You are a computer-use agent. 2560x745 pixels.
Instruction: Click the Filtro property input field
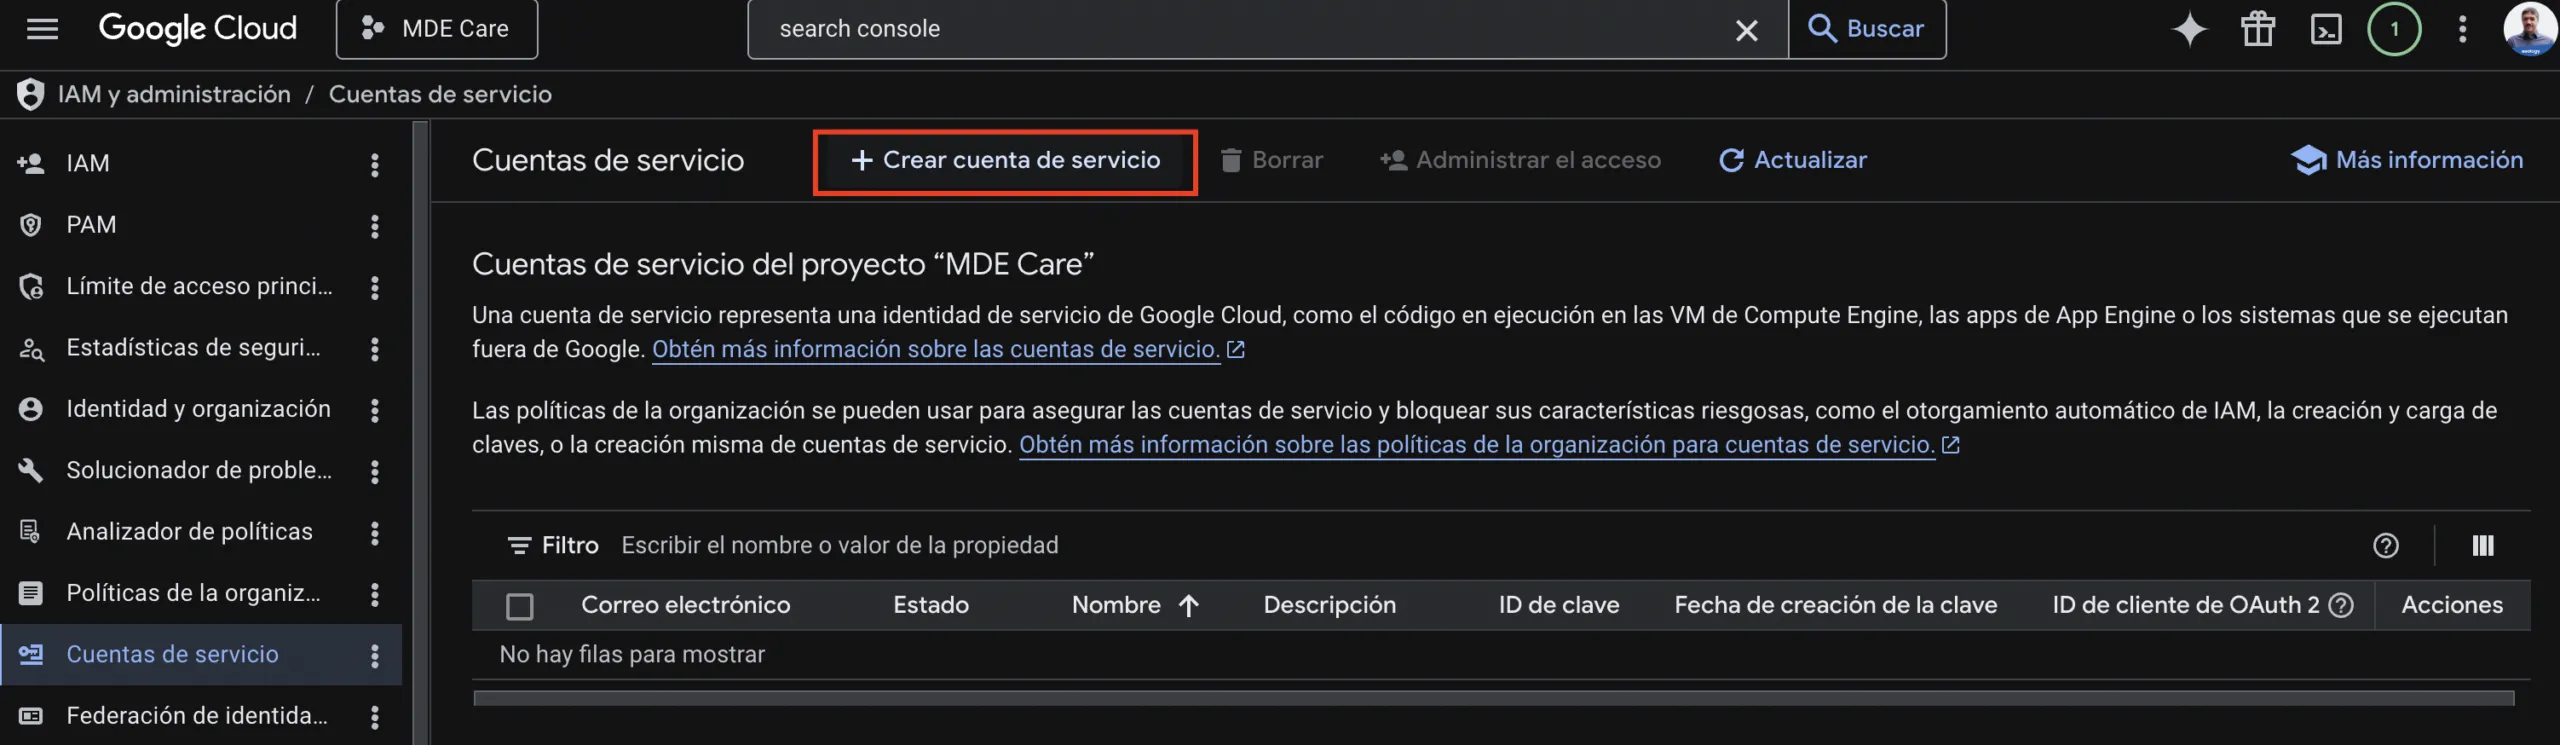point(1200,545)
